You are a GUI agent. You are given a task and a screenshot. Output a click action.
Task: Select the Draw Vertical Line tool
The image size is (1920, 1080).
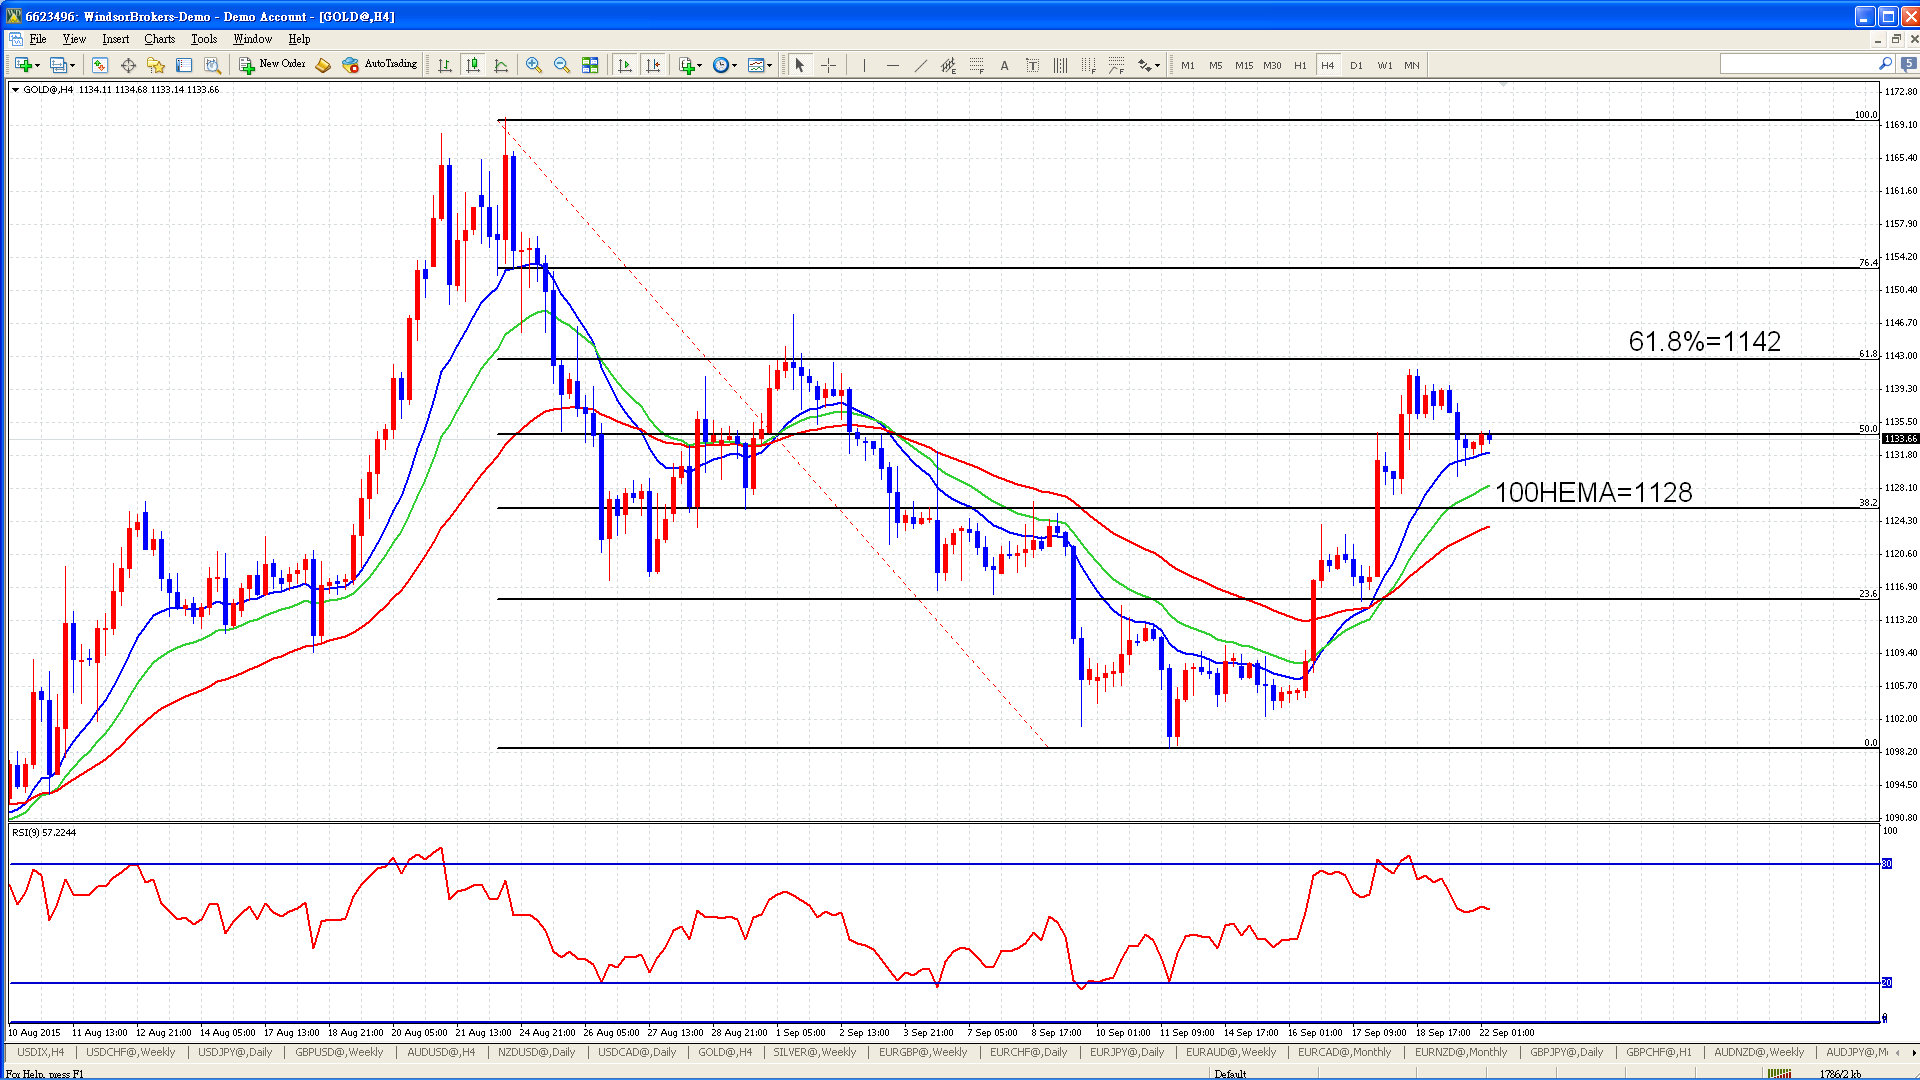[x=863, y=65]
